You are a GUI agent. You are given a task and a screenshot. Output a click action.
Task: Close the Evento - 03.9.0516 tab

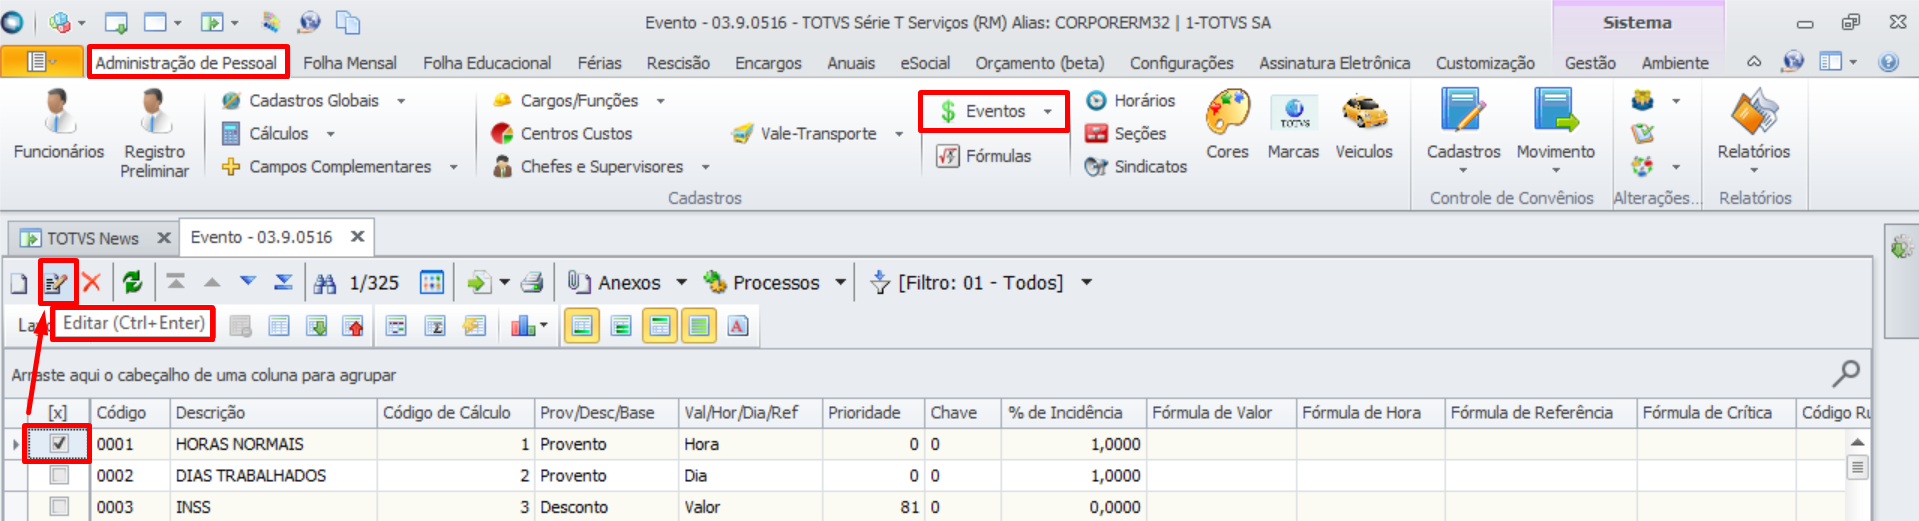pyautogui.click(x=358, y=237)
